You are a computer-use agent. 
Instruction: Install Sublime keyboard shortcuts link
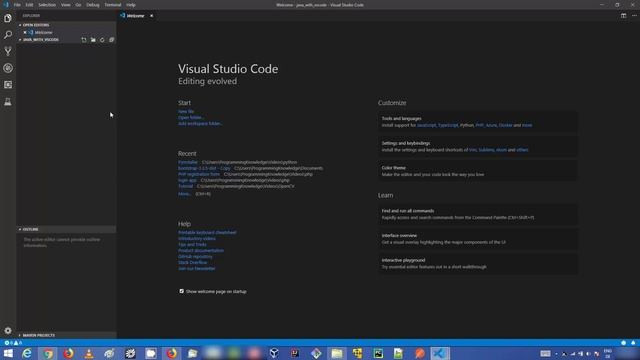tap(486, 150)
